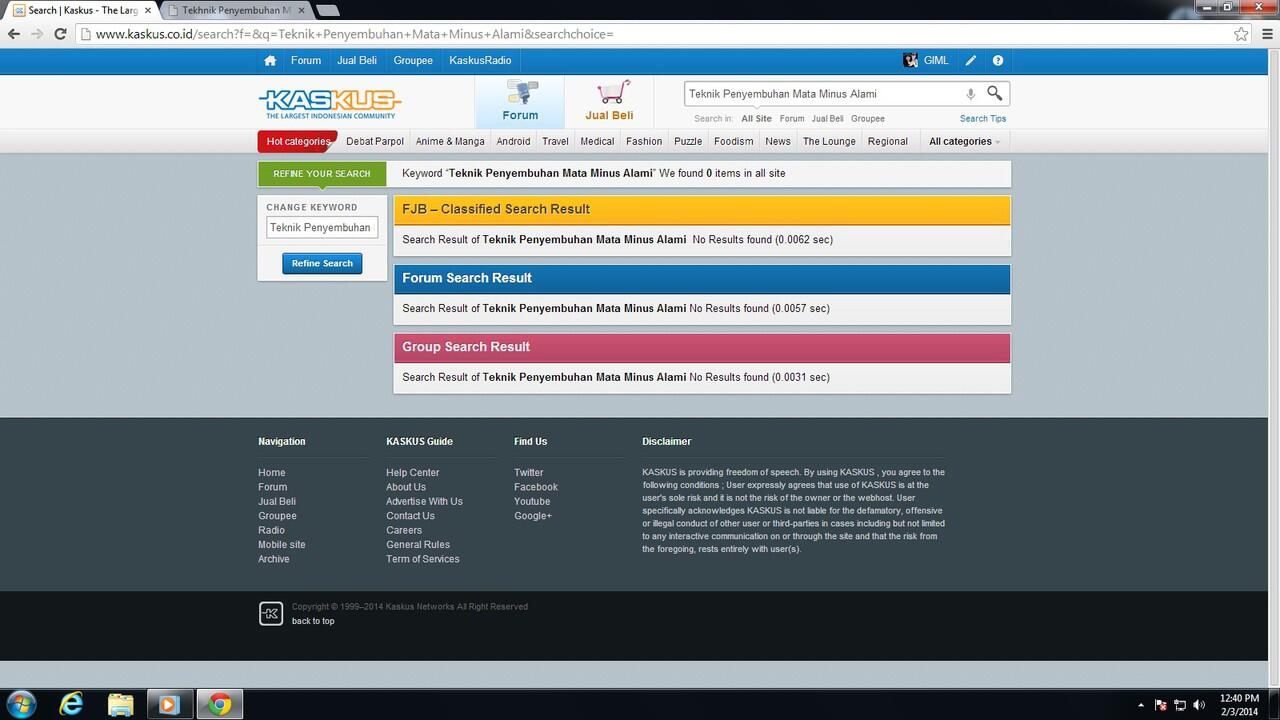Open Twitter footer link

[529, 472]
